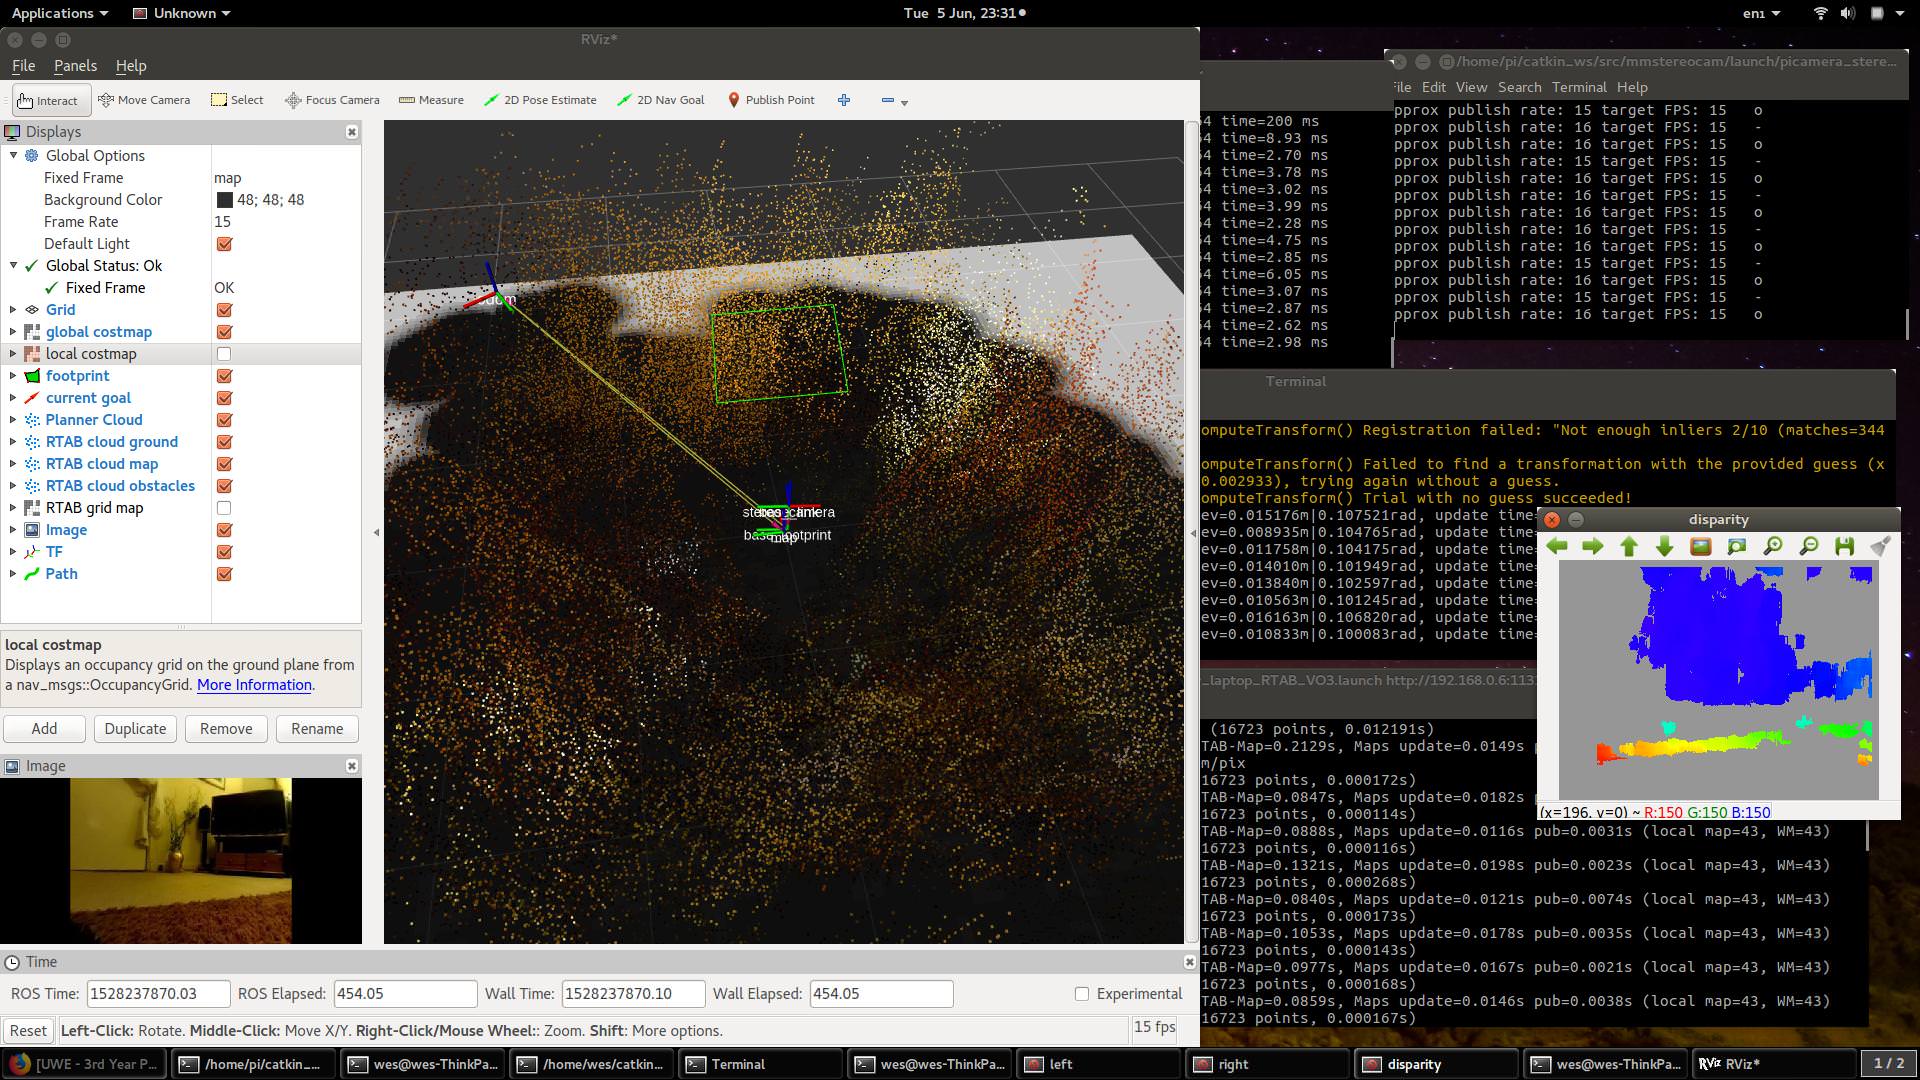Open the toolbar minus dropdown arrow

[904, 103]
